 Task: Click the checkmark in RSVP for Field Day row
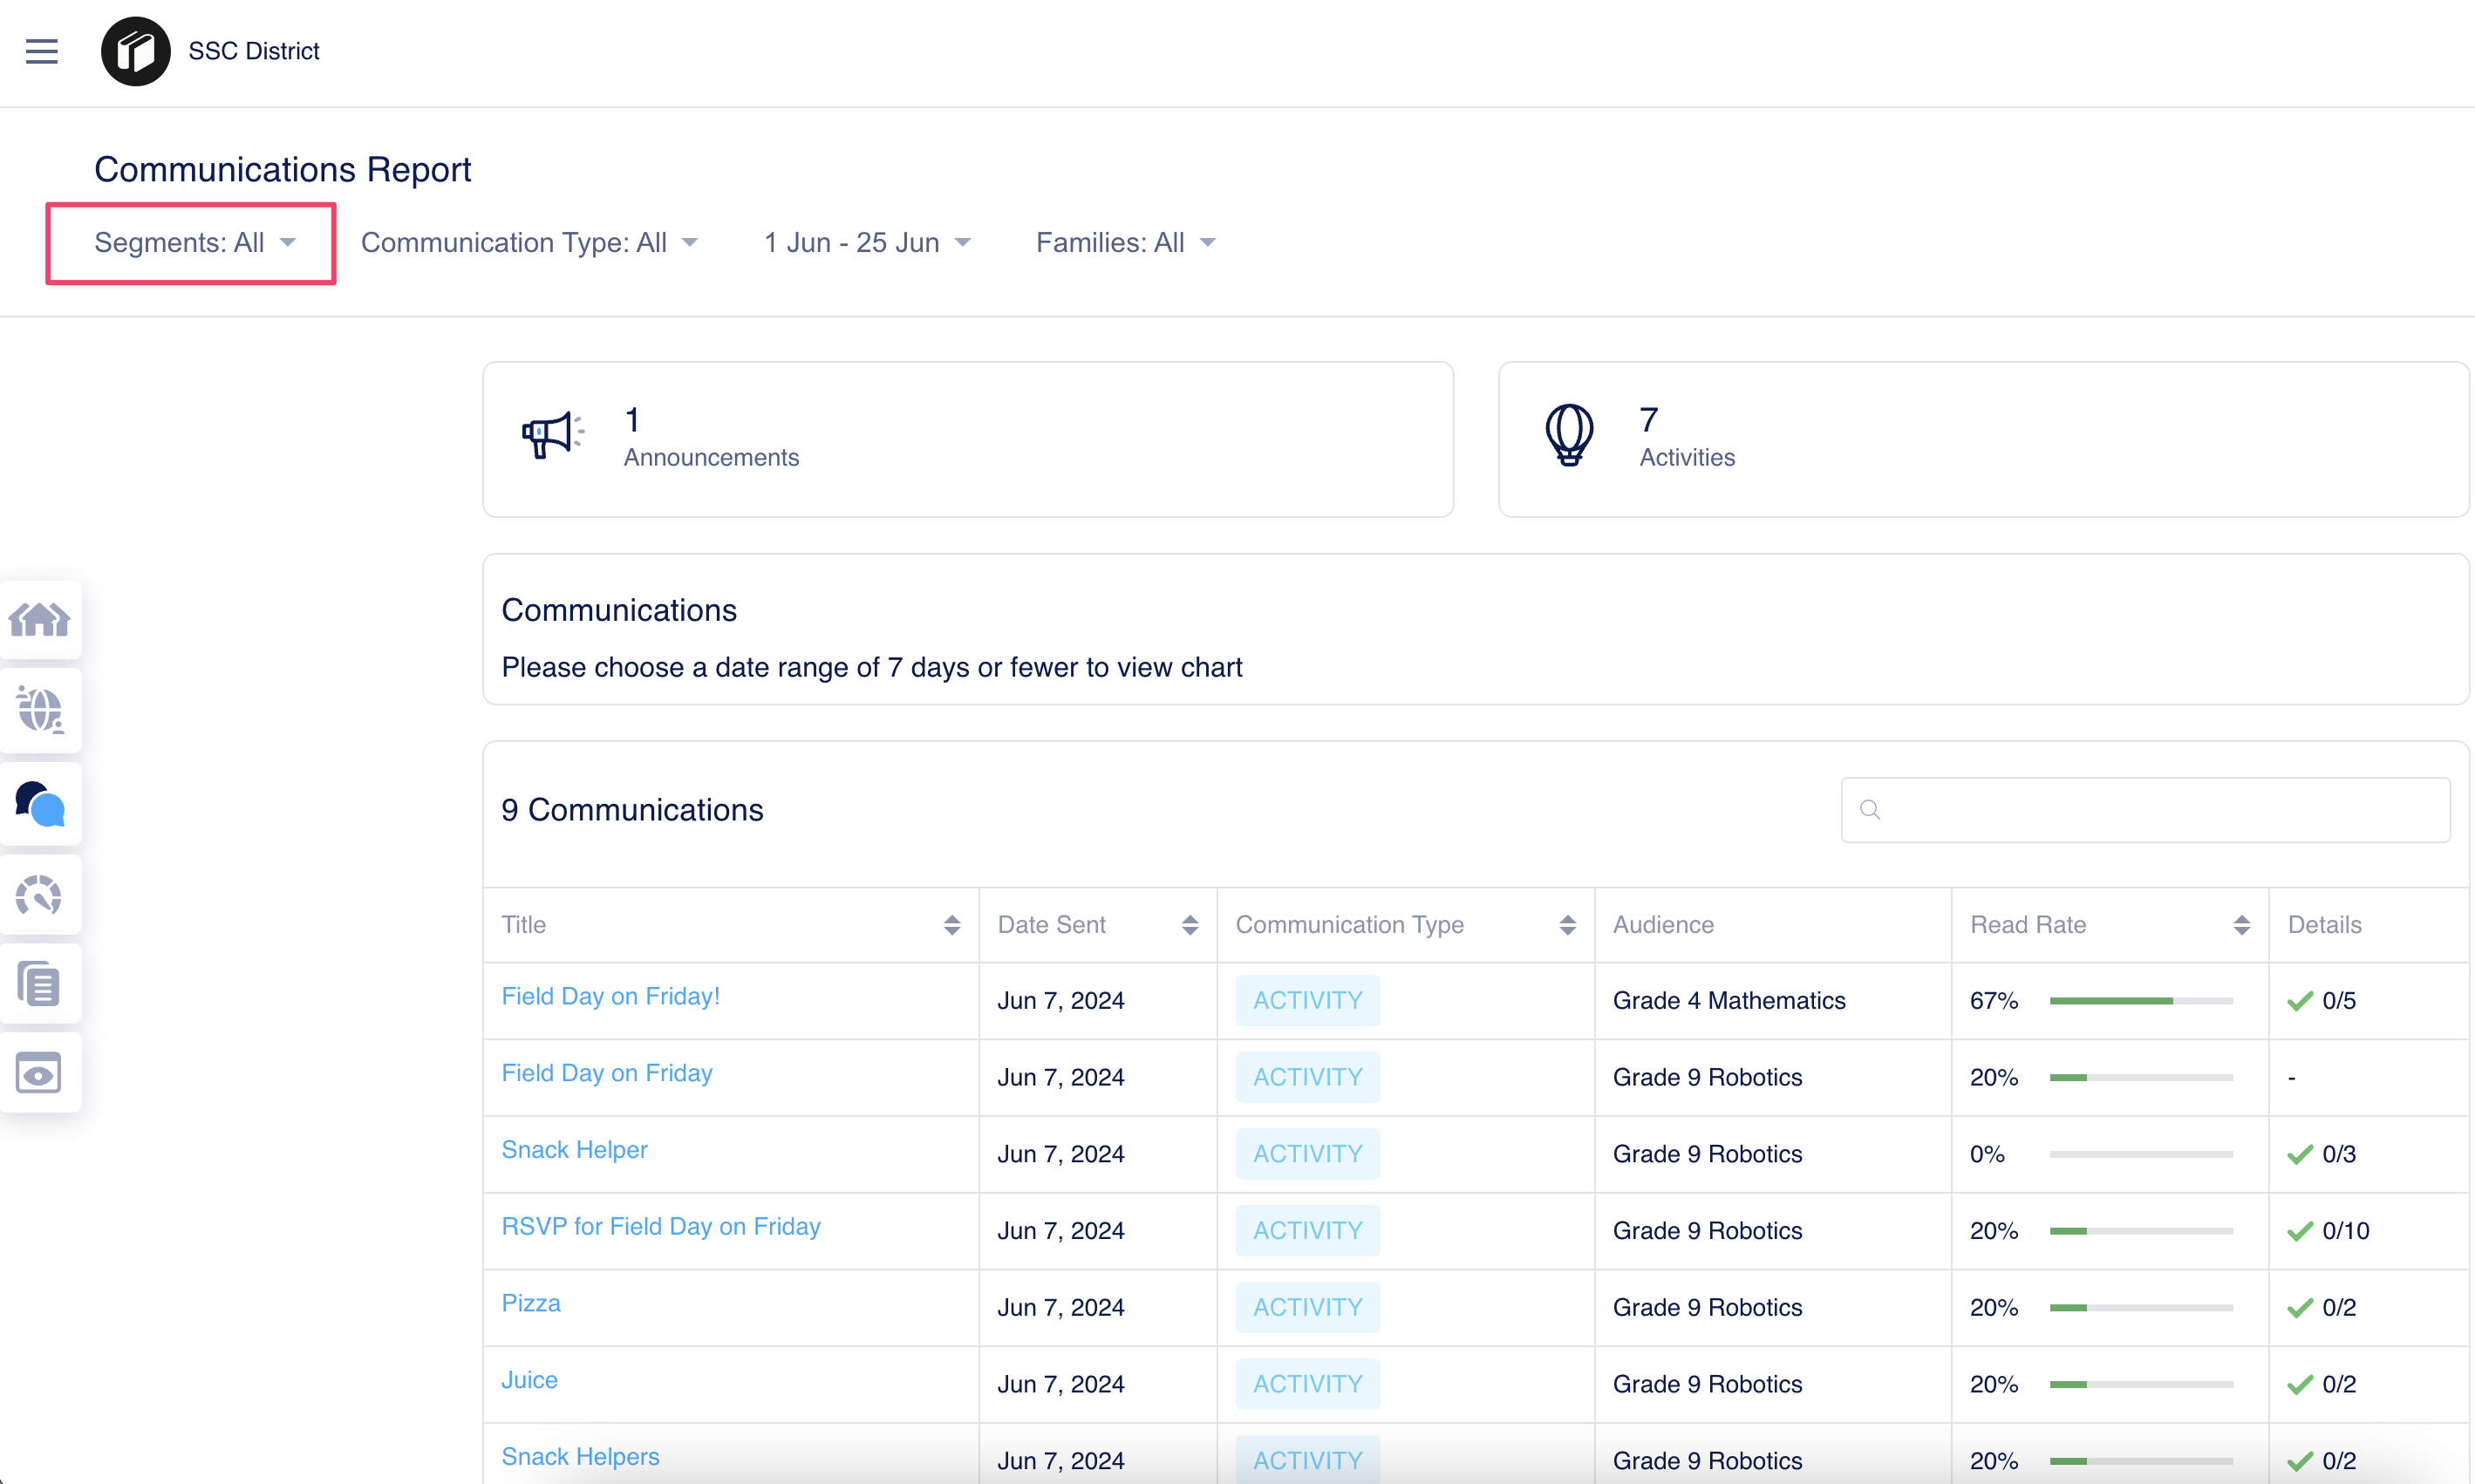(x=2300, y=1231)
